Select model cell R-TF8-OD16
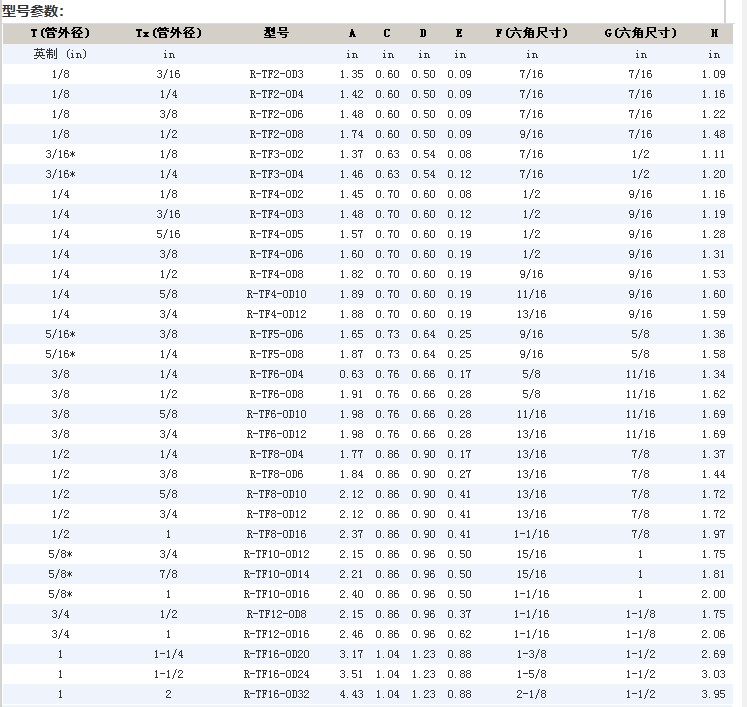The width and height of the screenshot is (747, 707). [x=276, y=535]
